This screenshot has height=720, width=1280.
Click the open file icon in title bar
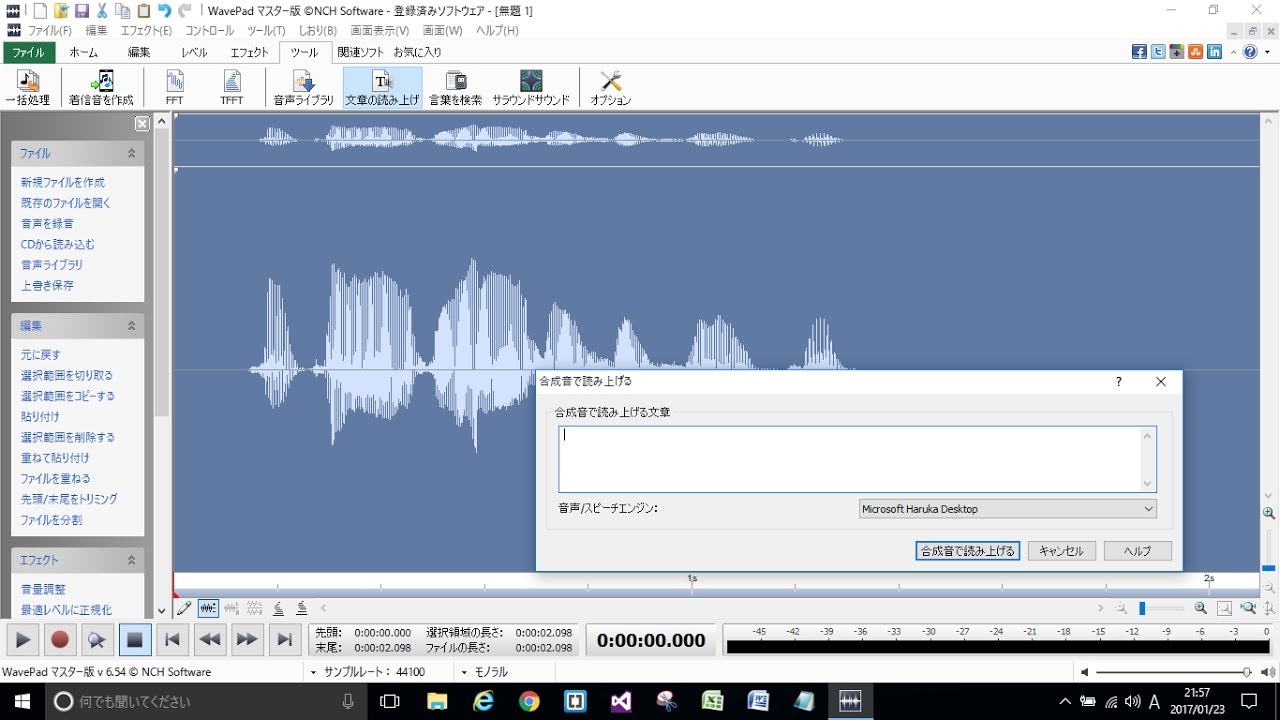[x=62, y=10]
